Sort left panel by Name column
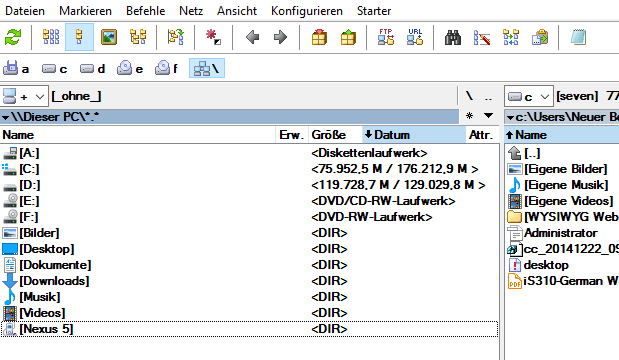The width and height of the screenshot is (619, 360). click(137, 135)
